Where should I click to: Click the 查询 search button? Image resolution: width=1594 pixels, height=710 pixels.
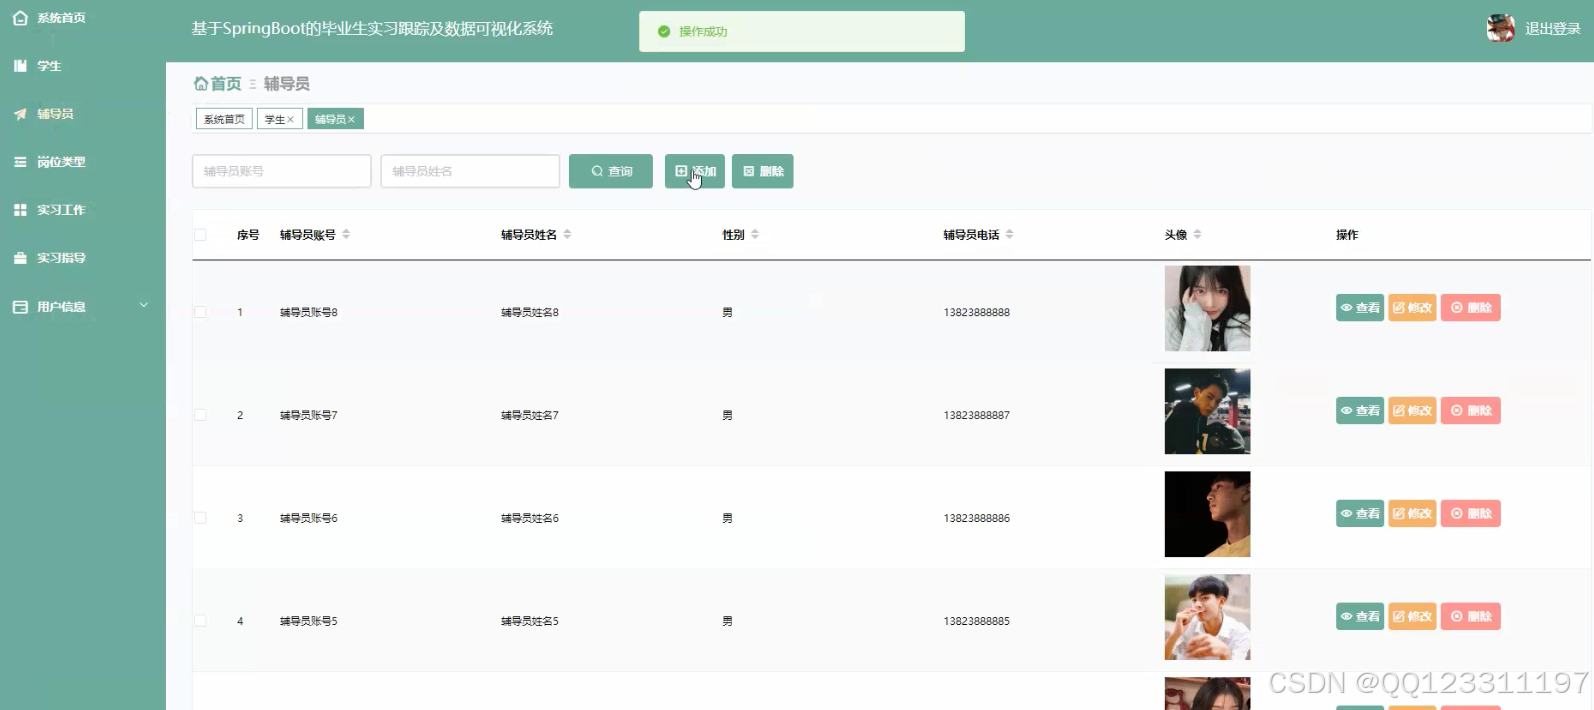[611, 171]
